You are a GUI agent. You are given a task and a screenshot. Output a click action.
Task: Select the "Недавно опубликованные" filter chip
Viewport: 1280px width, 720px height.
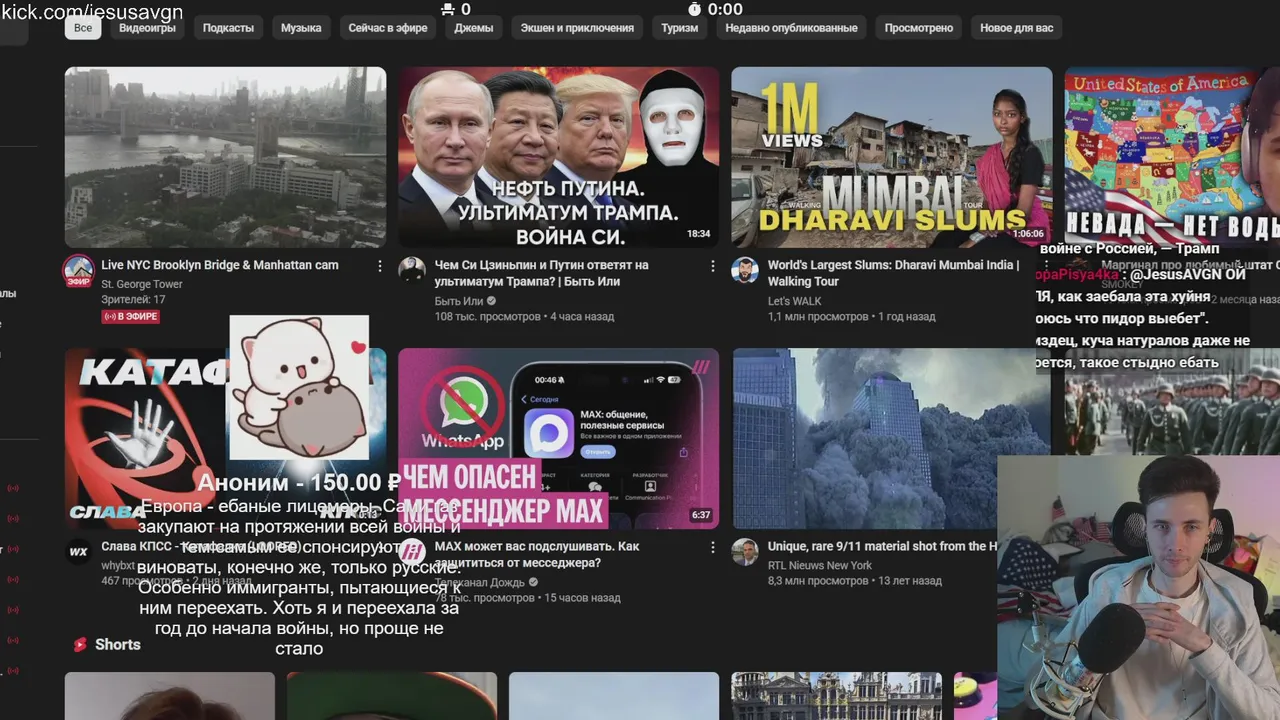(x=791, y=28)
